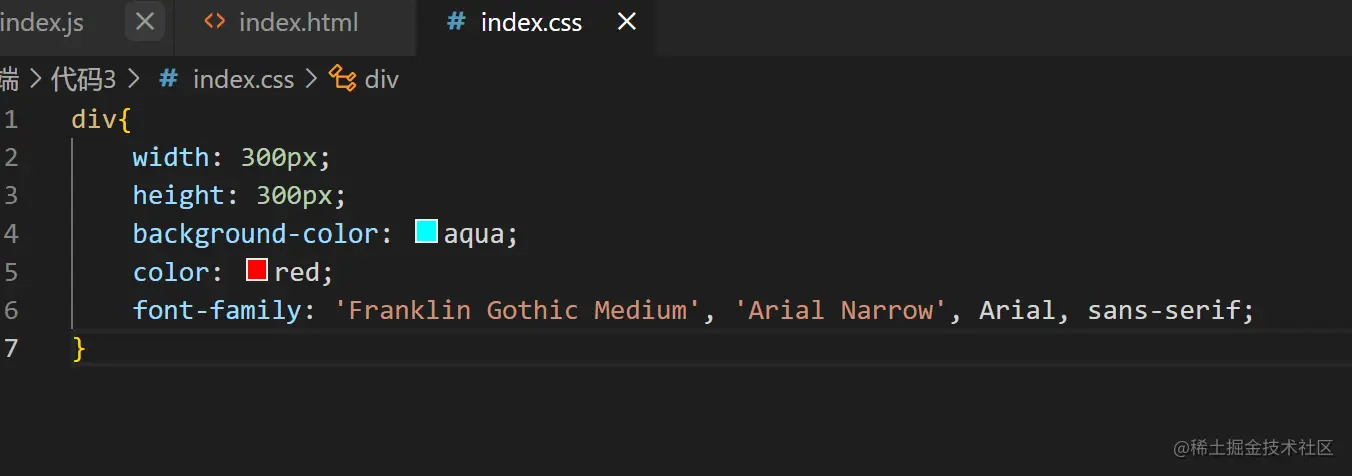Click the 代码3 breadcrumb folder

[83, 79]
